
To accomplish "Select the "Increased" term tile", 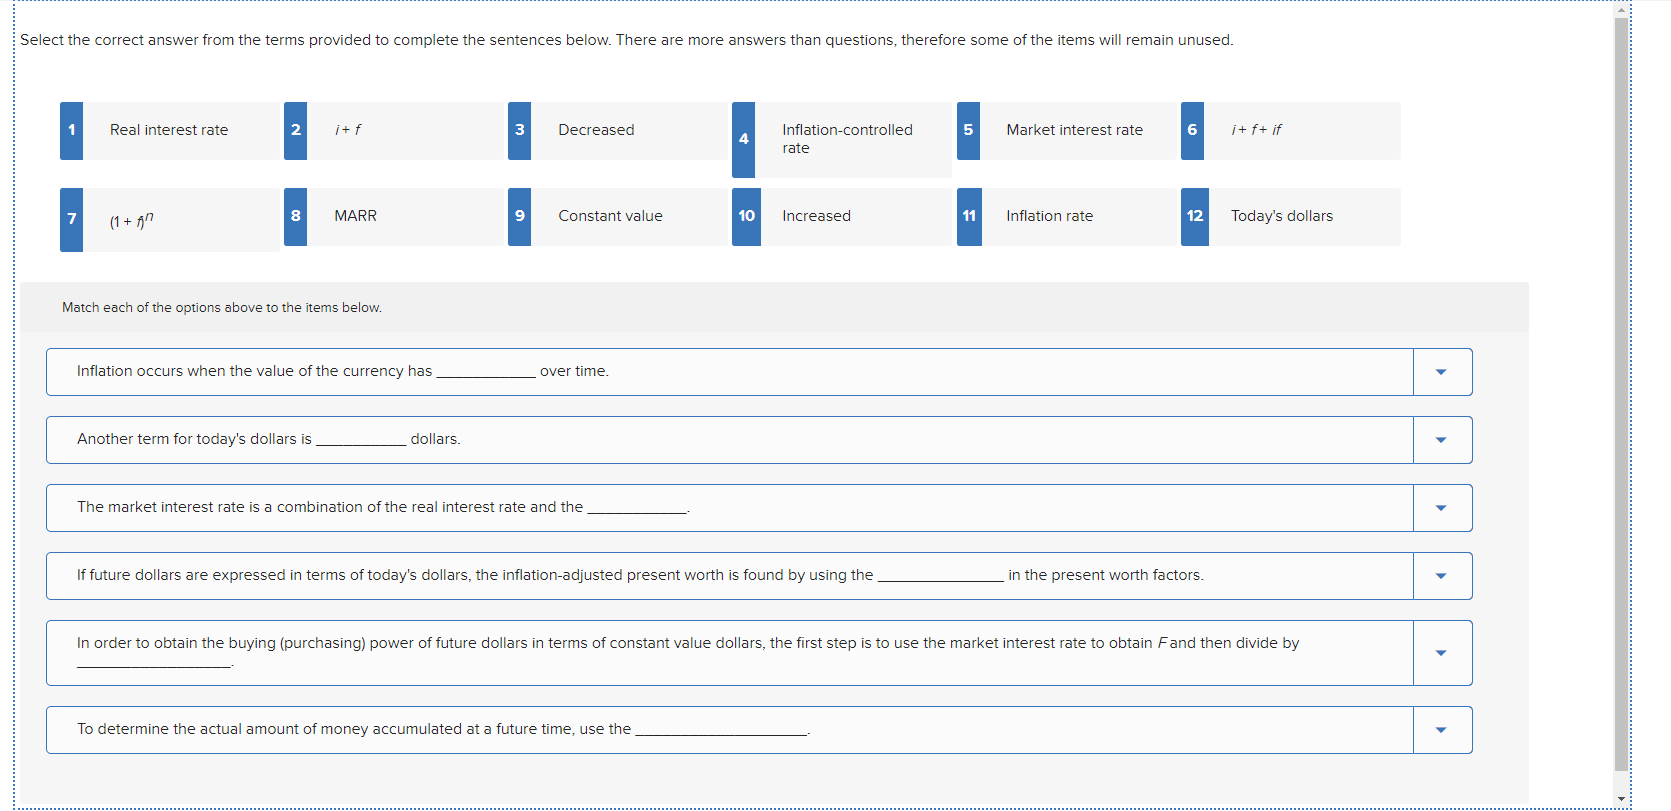I will point(816,216).
